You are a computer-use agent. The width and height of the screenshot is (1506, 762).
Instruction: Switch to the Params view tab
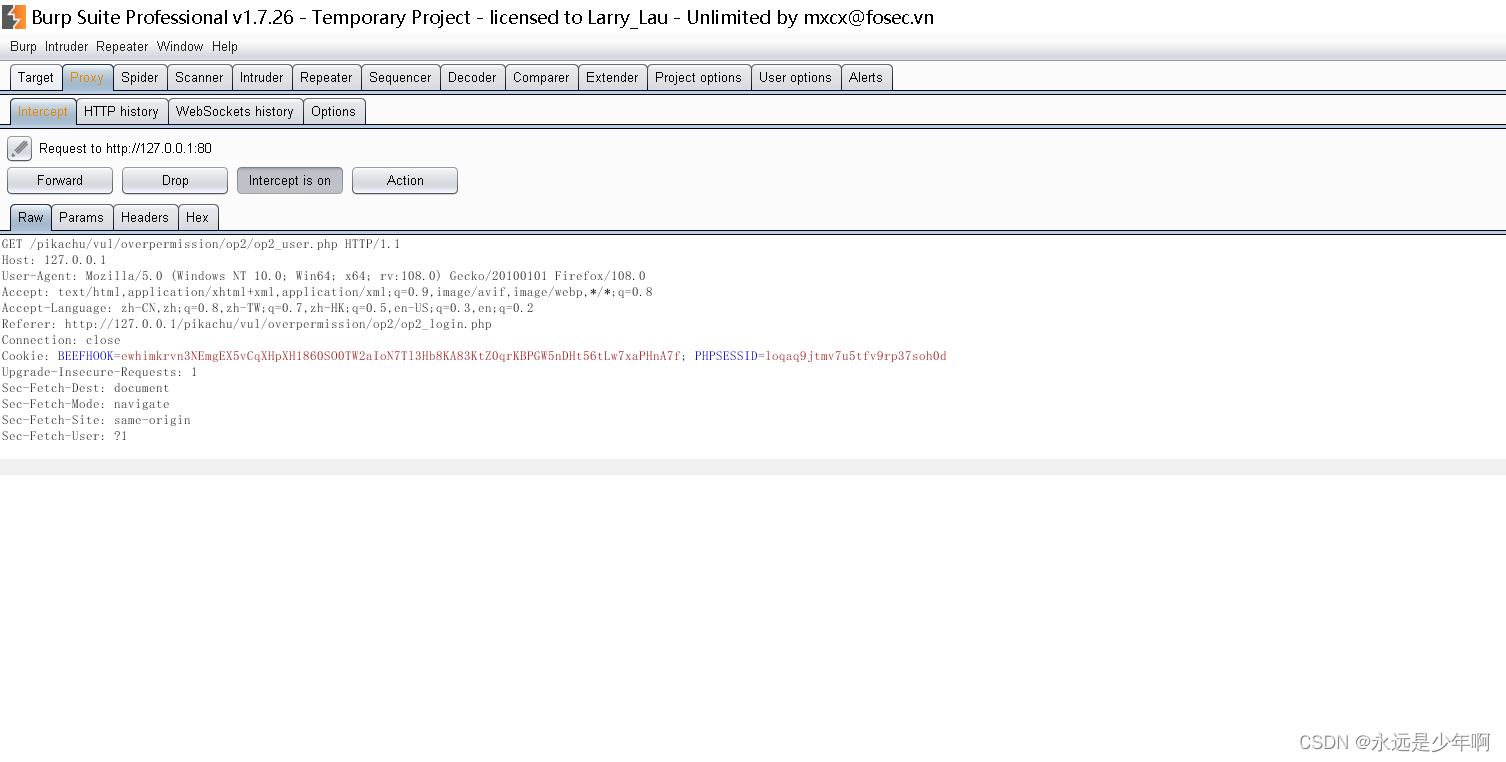click(81, 217)
